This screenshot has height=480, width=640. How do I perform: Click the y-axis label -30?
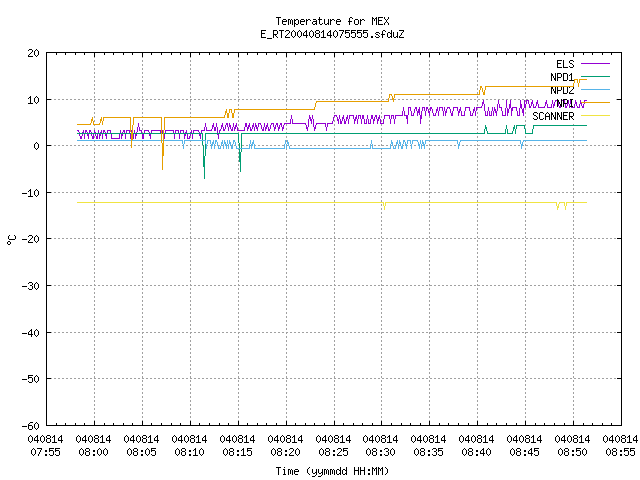coord(31,286)
